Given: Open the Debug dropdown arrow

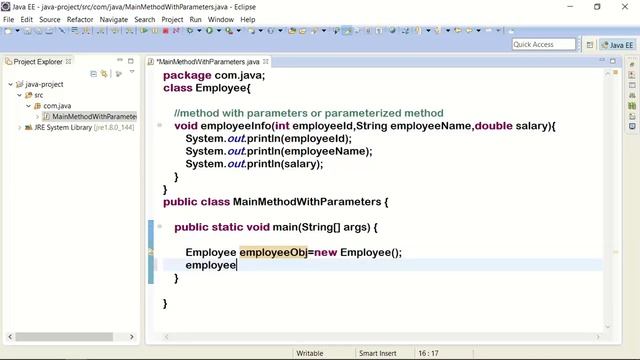Looking at the screenshot, I should coord(199,31).
